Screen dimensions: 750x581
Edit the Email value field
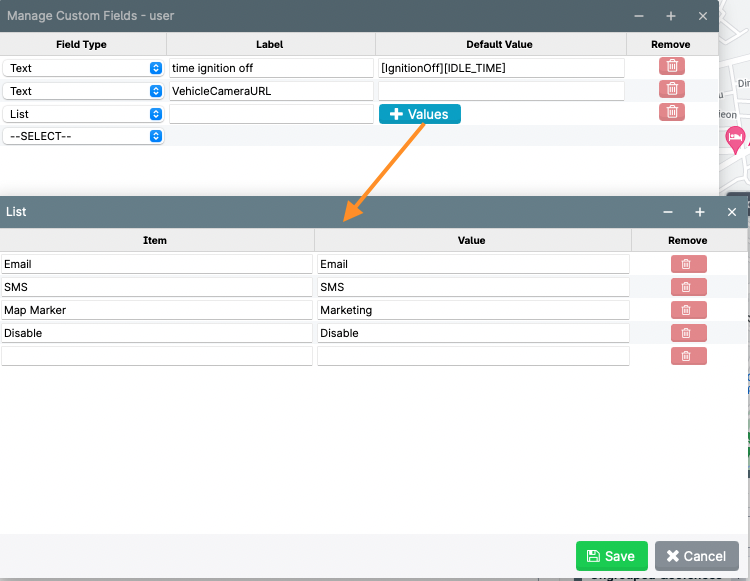tap(473, 264)
